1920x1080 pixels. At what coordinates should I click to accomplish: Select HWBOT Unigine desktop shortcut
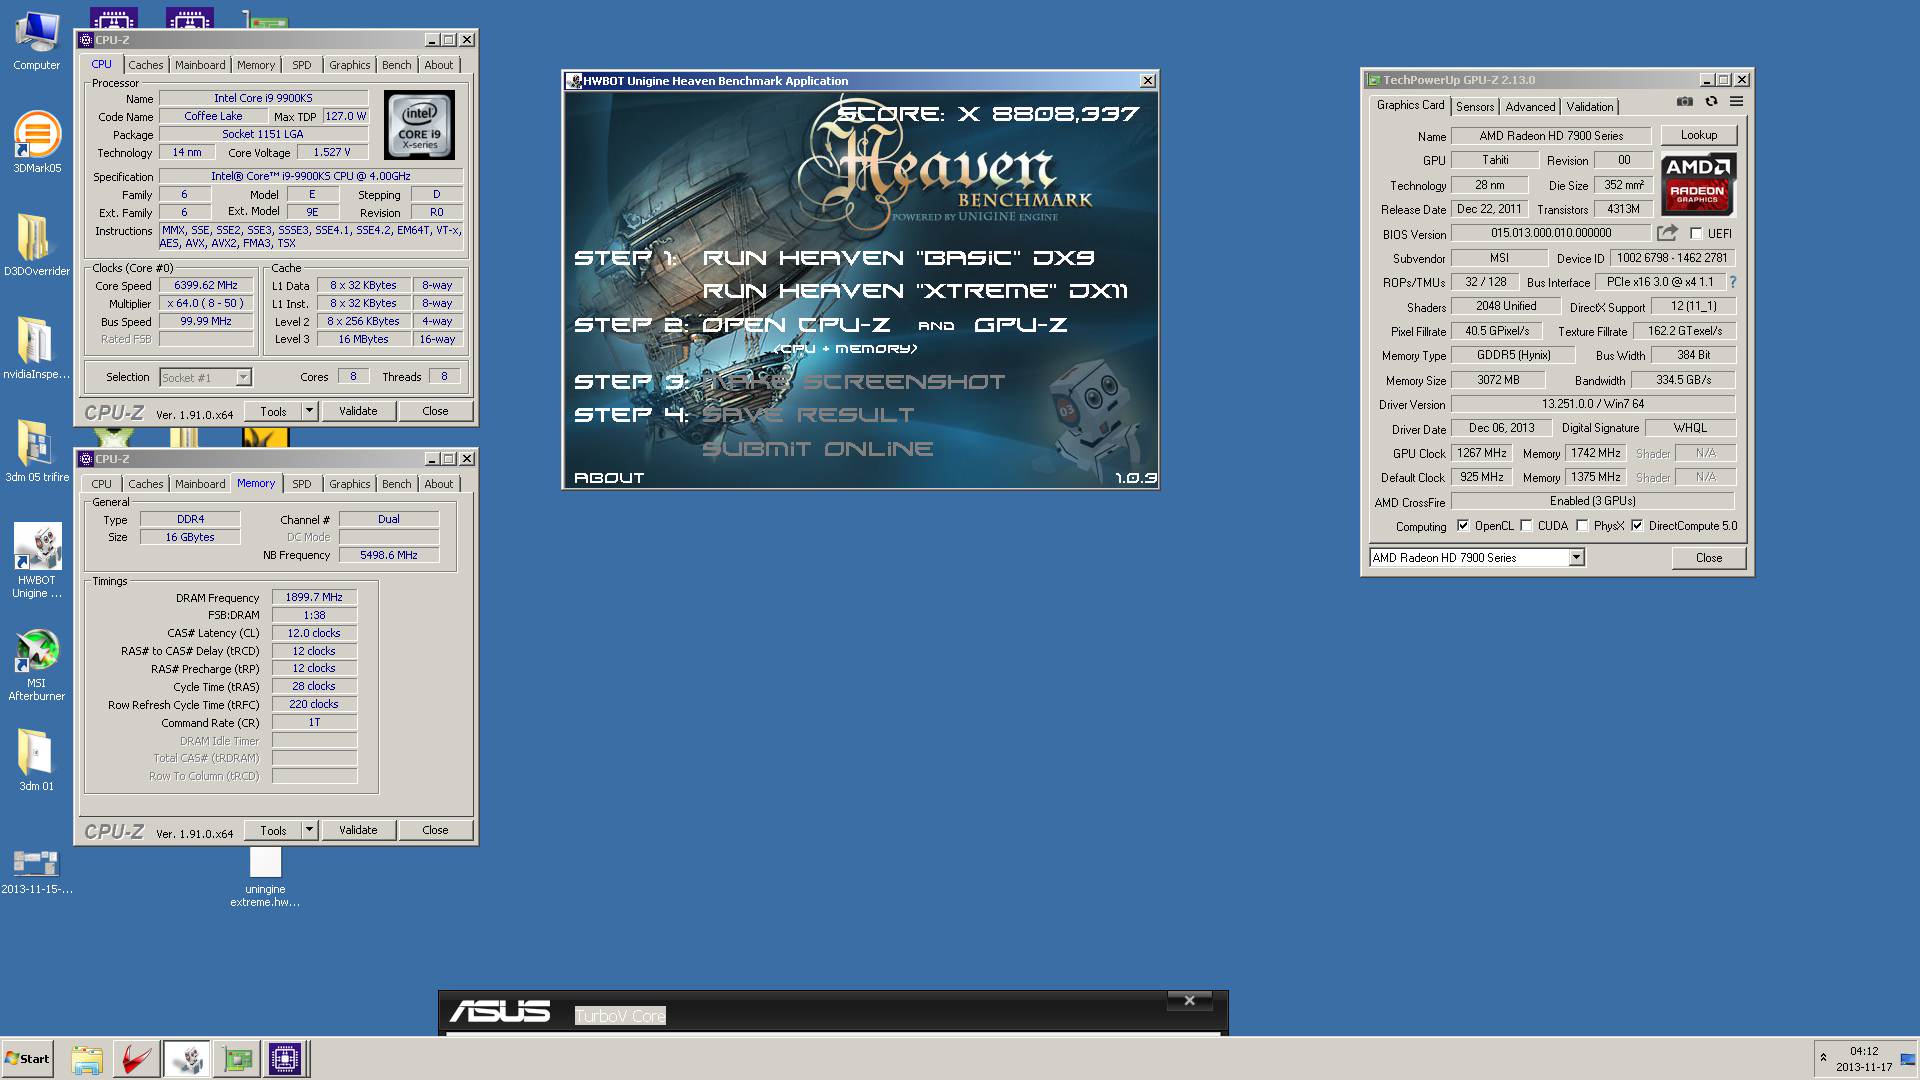[37, 561]
